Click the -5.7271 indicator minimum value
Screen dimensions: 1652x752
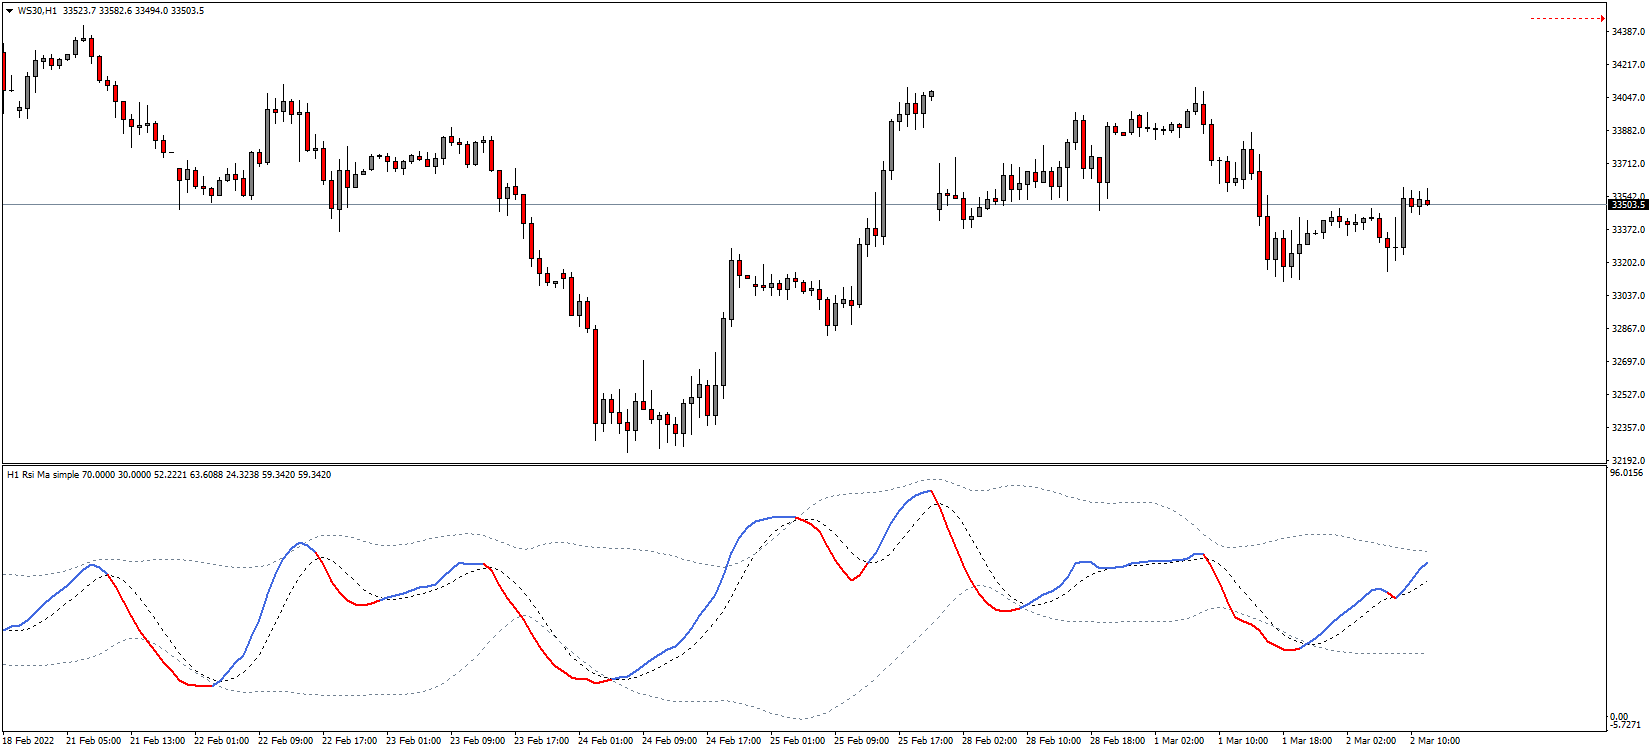1627,725
